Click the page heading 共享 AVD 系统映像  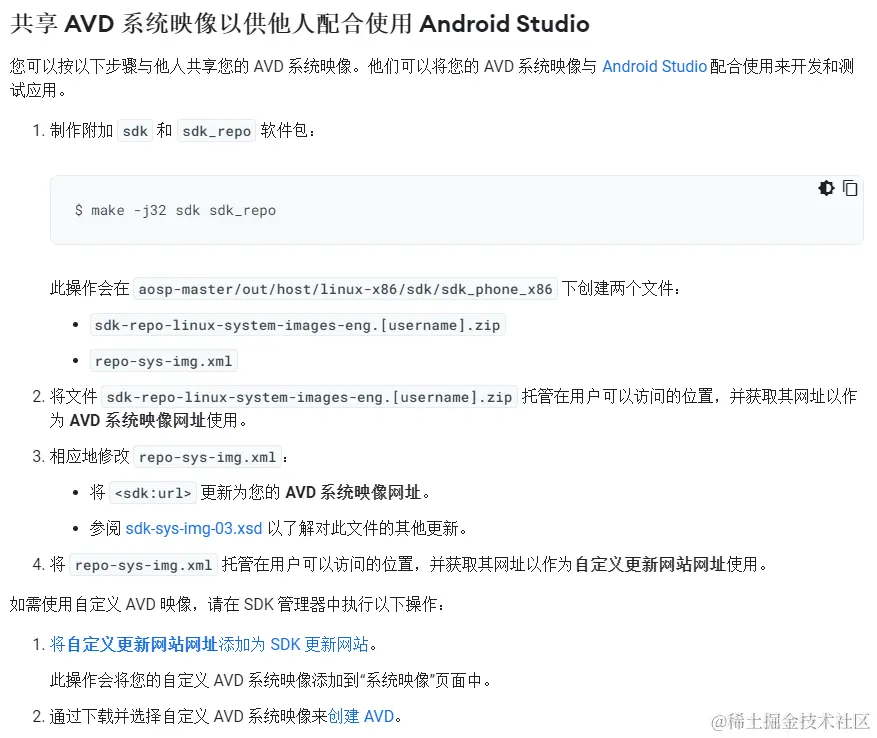tap(300, 24)
